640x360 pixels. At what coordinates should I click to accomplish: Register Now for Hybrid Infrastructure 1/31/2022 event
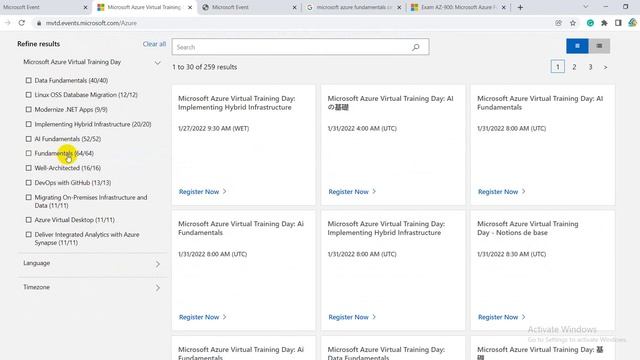[352, 317]
